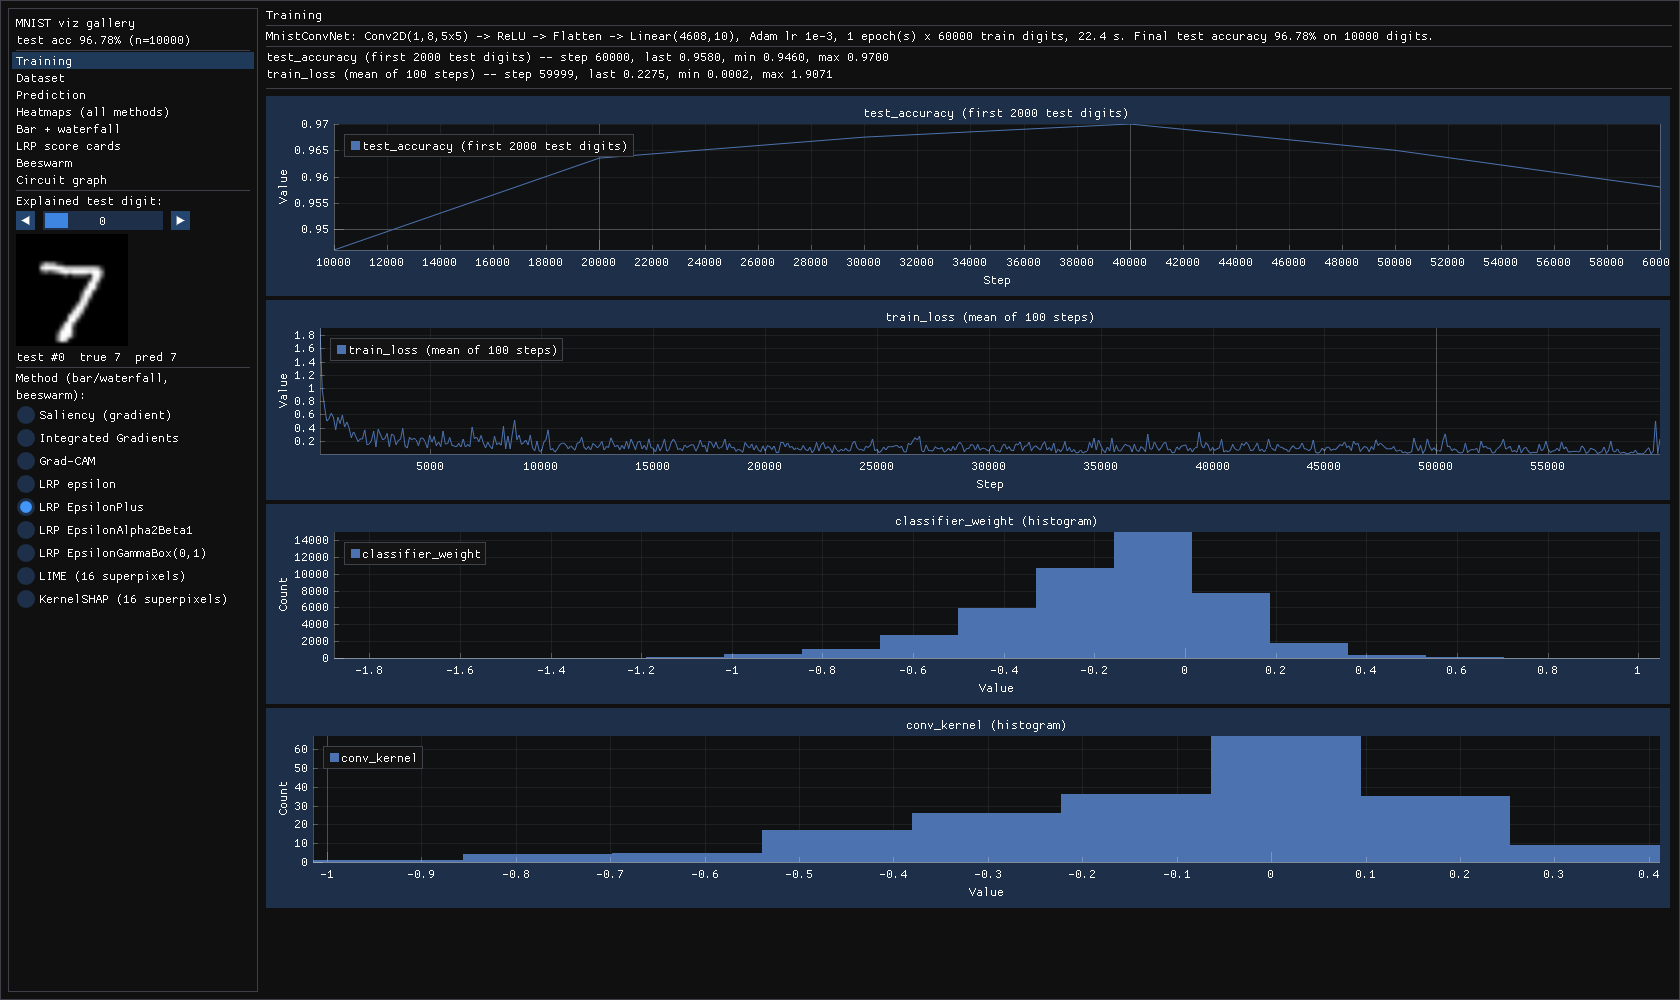
Task: Toggle test_accuracy legend entry
Action: click(489, 146)
